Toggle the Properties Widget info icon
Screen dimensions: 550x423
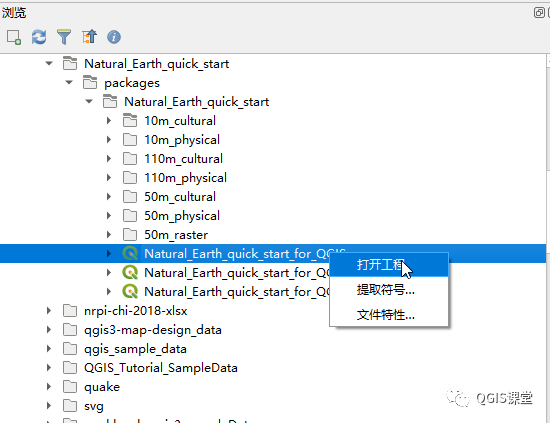point(114,37)
